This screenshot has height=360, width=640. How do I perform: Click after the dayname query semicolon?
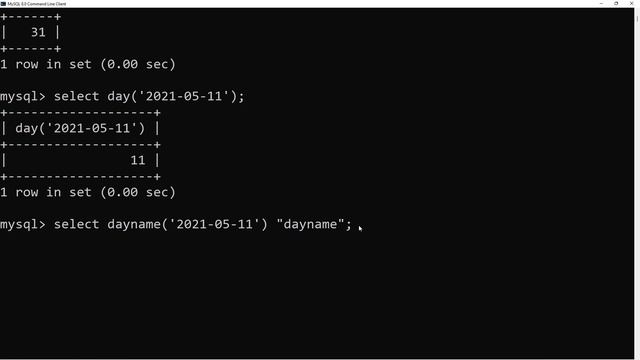[353, 224]
